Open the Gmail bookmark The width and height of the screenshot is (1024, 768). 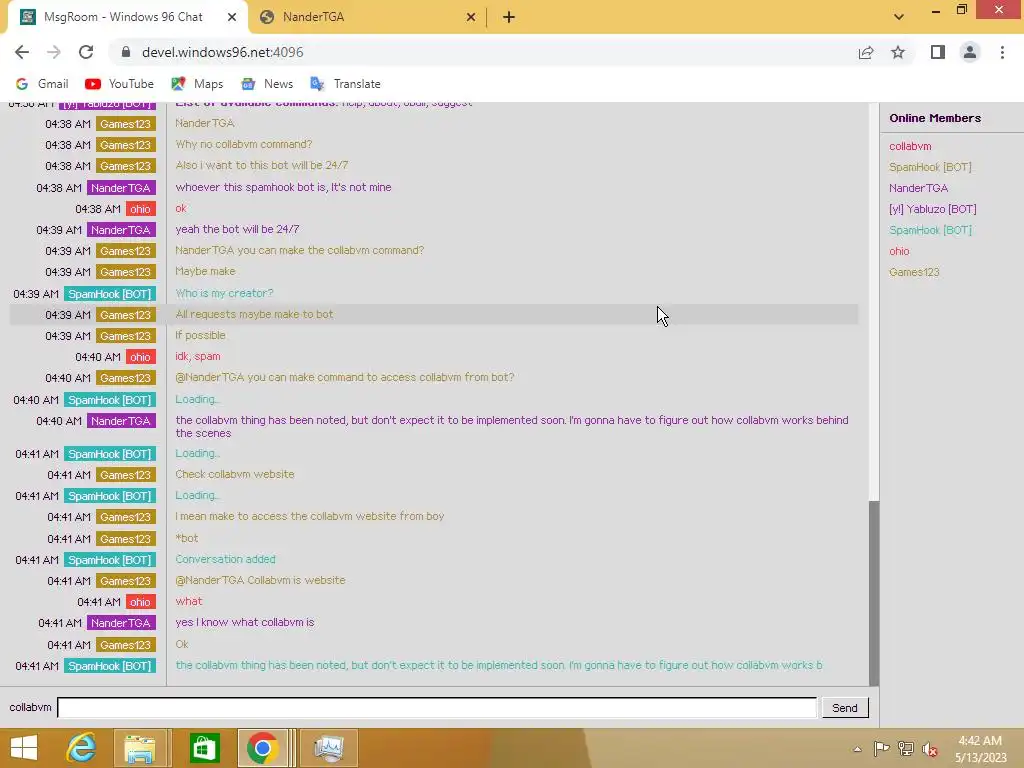click(x=42, y=84)
